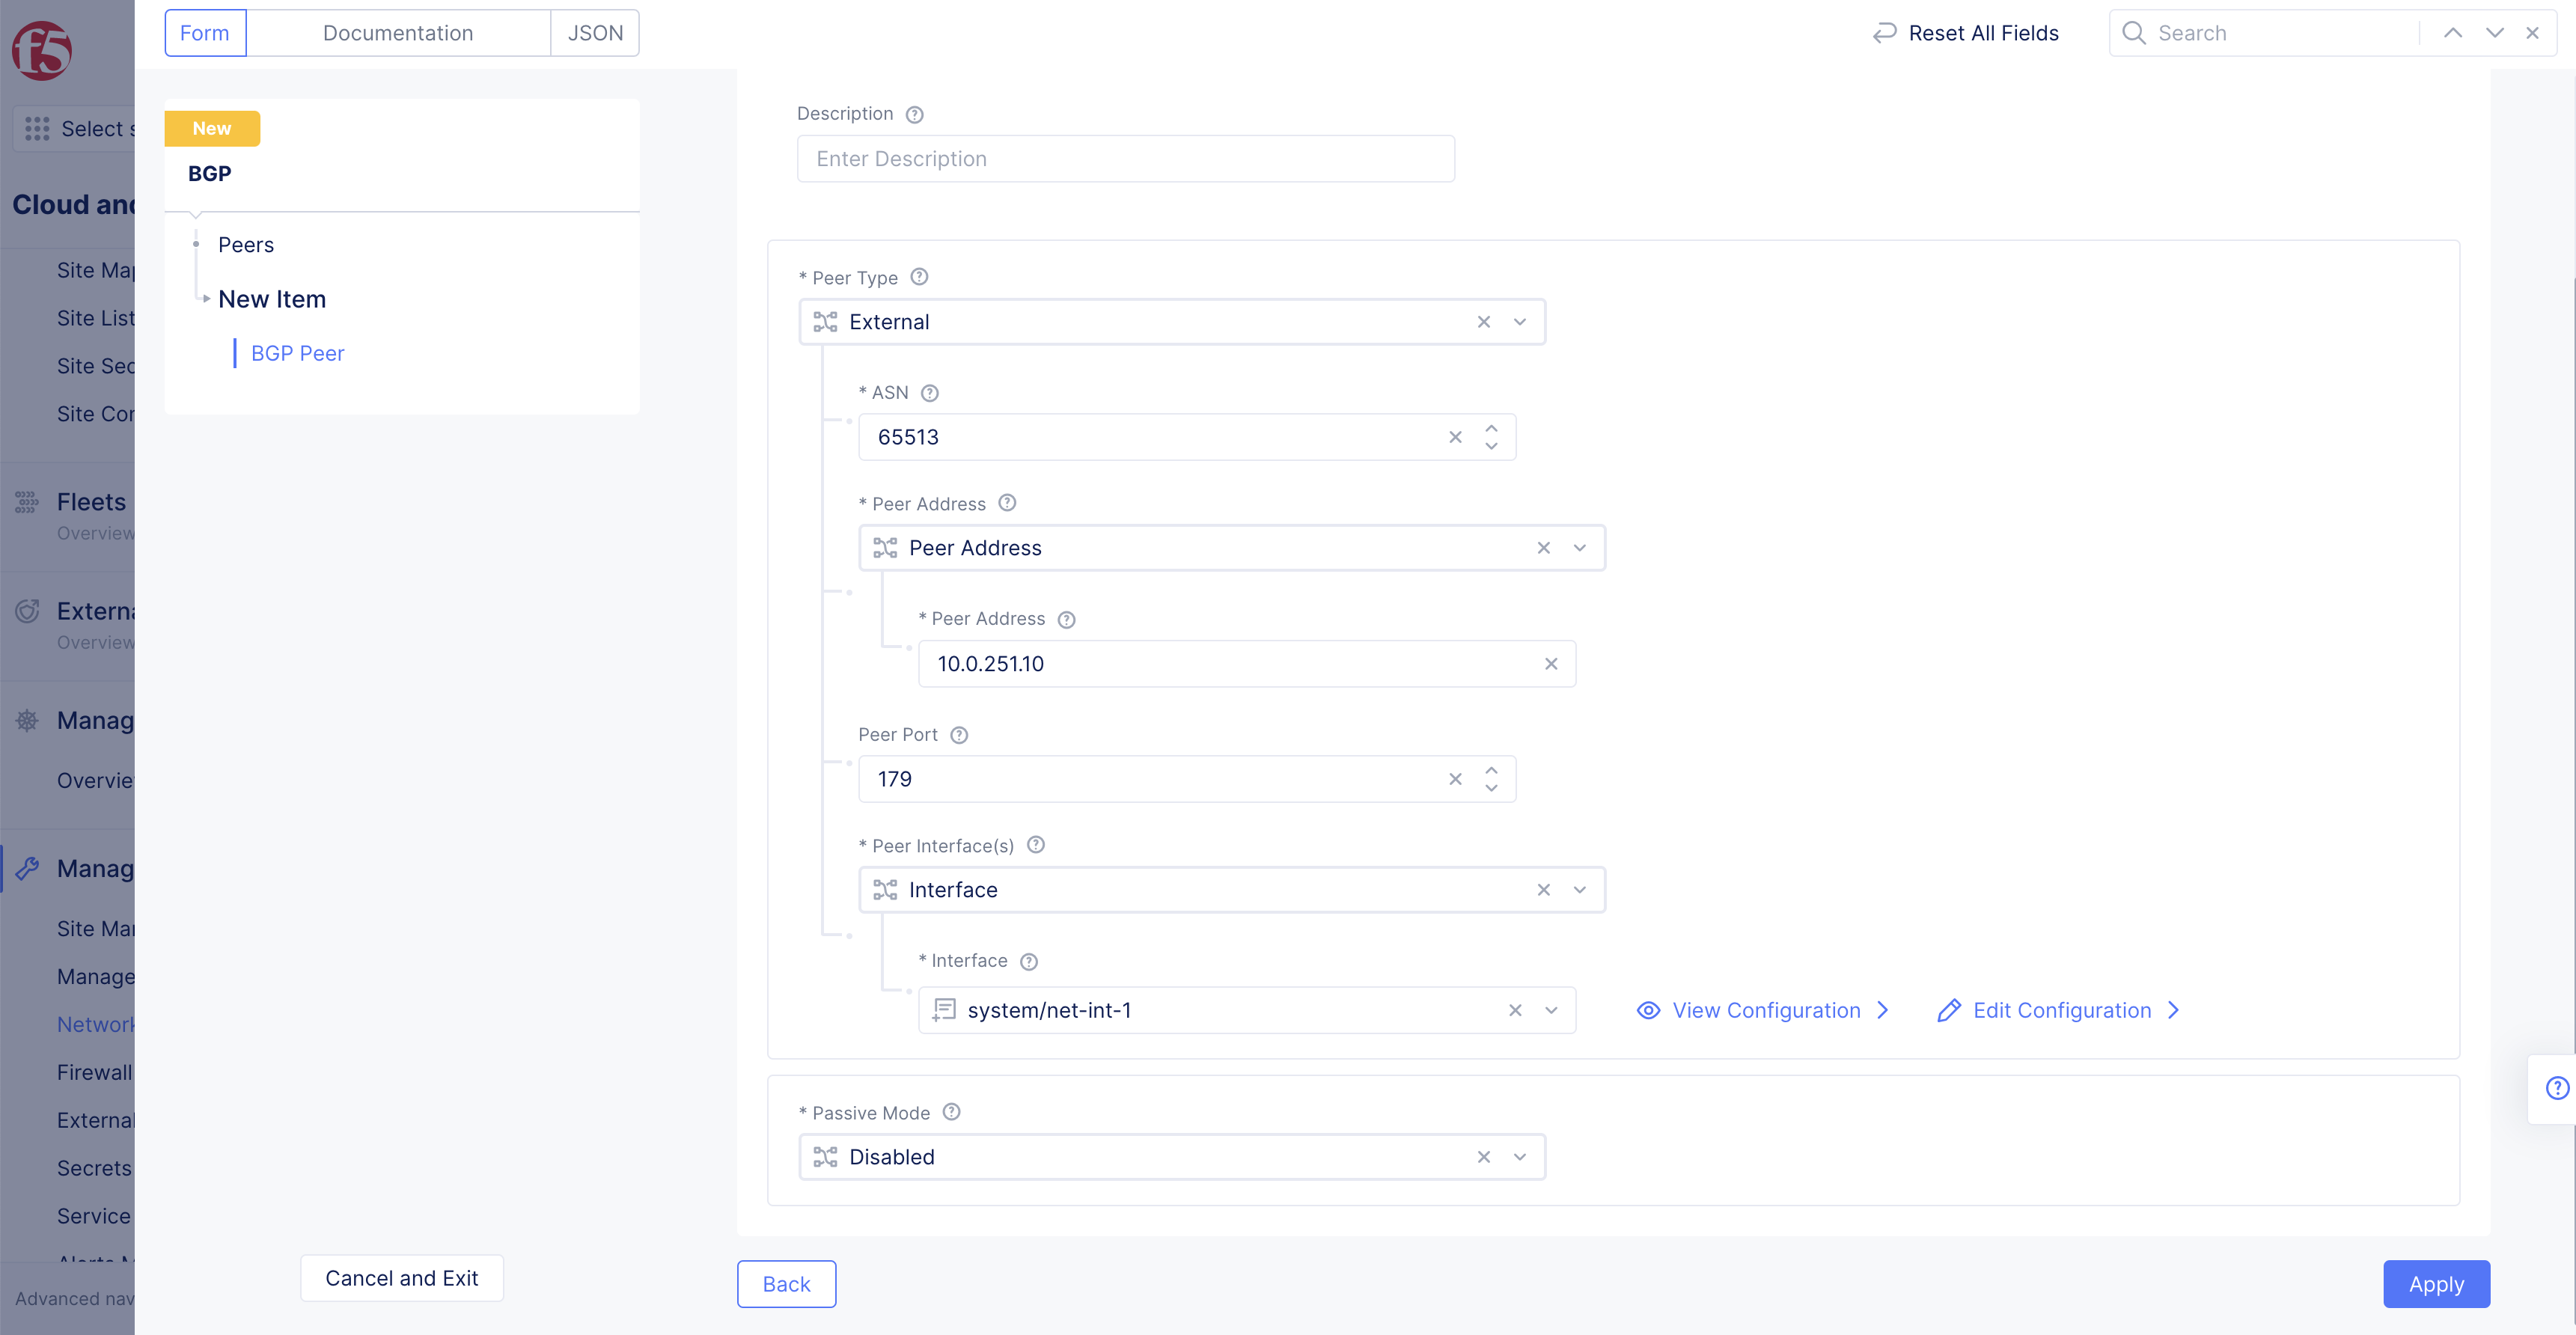The height and width of the screenshot is (1335, 2576).
Task: Focus the Description input field
Action: pos(1125,159)
